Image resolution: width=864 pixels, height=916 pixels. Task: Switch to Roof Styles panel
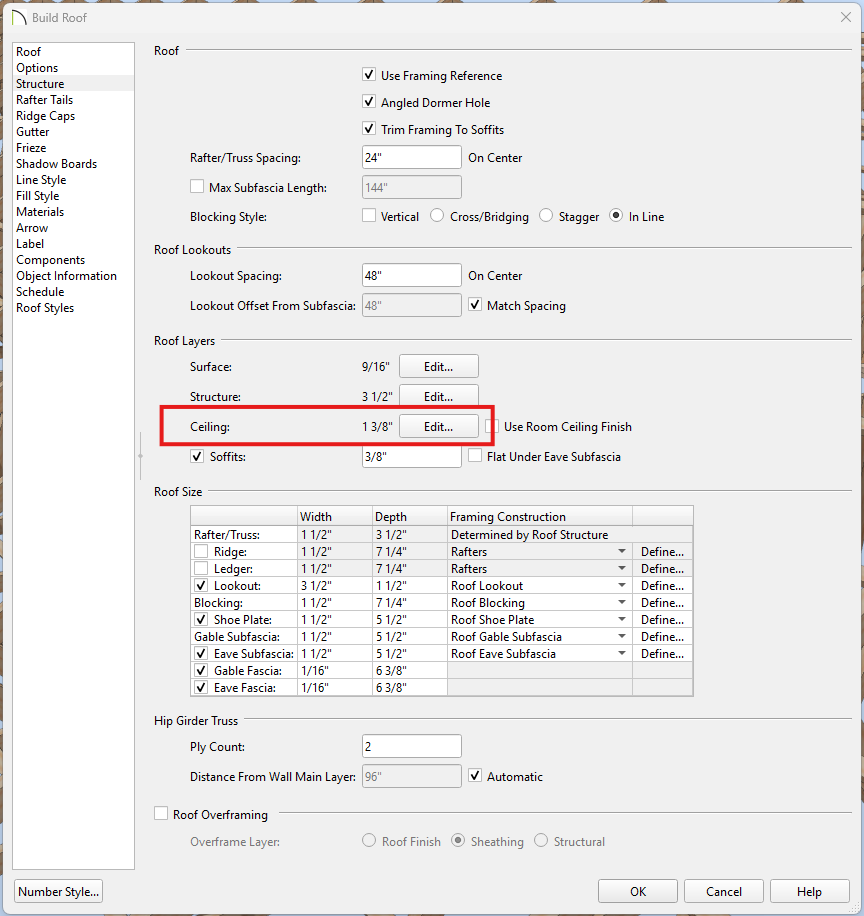tap(45, 308)
